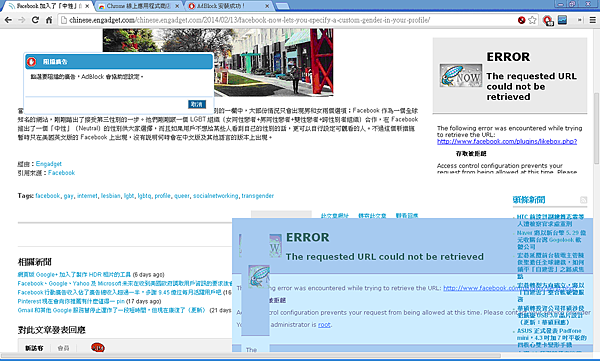Viewport: 600px width, 361px height.
Task: Open the Engadget source link
Action: pos(49,164)
